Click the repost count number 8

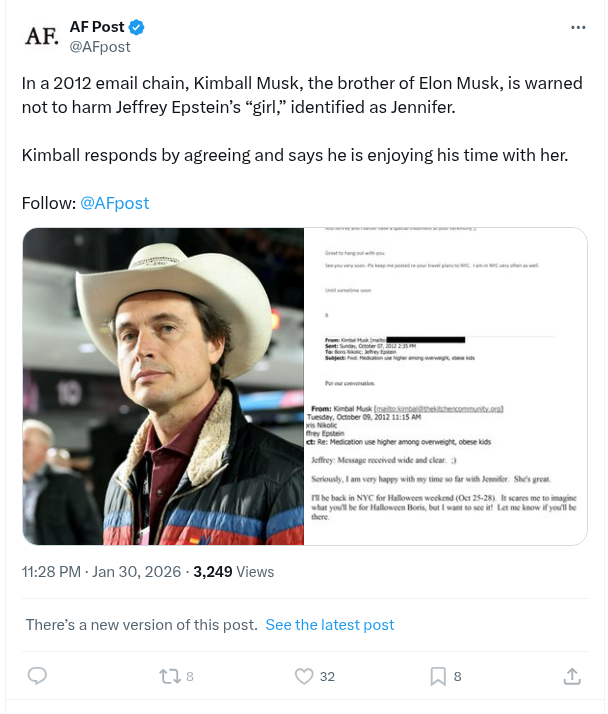click(x=190, y=677)
